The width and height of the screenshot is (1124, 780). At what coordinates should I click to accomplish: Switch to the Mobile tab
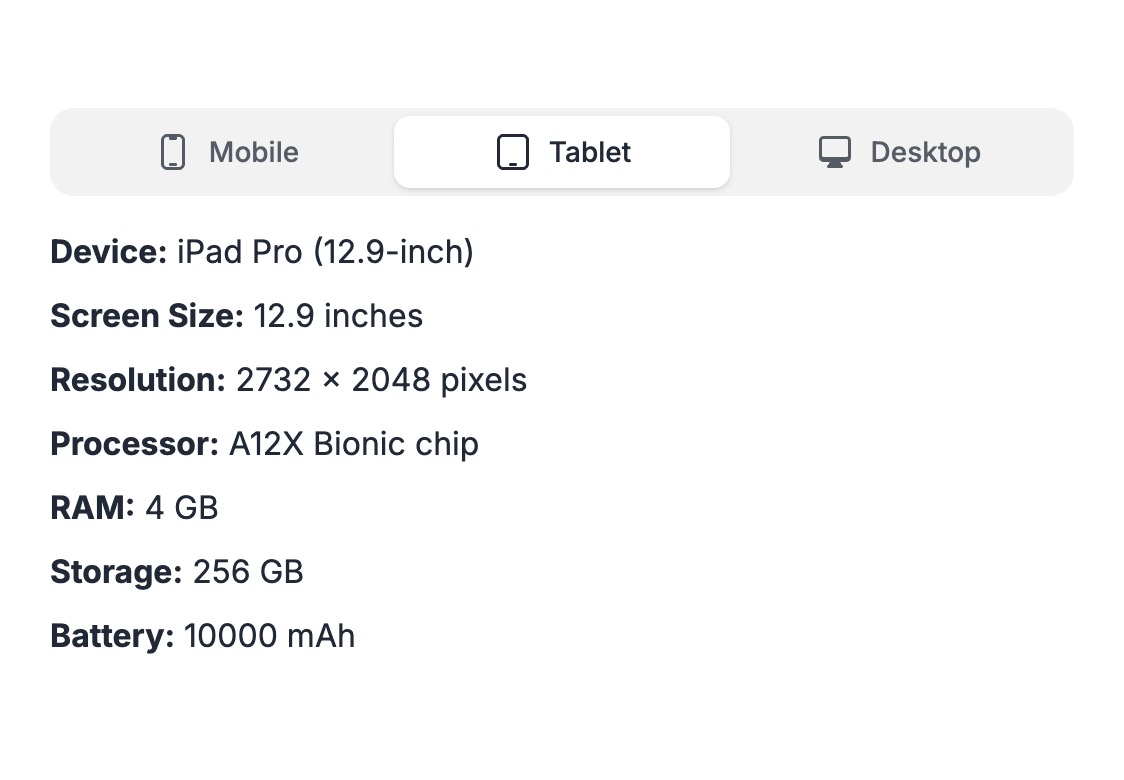(253, 152)
